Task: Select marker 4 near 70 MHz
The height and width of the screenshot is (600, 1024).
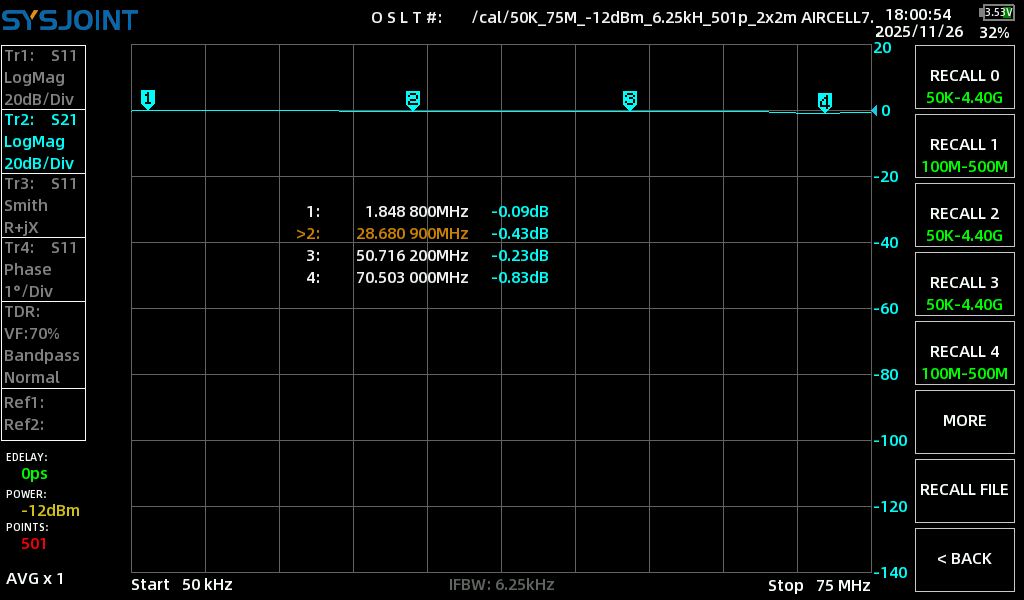Action: tap(824, 101)
